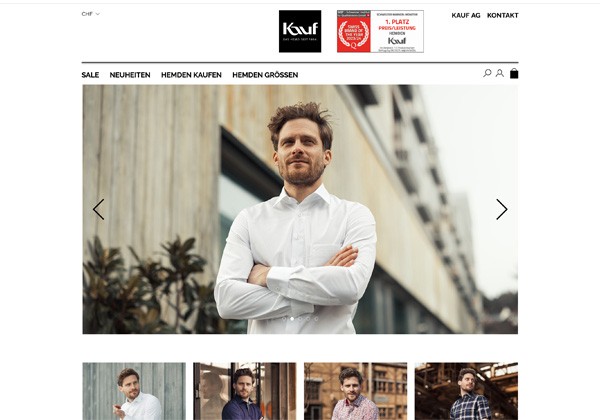Open the white shirt product thumbnail
600x420 pixels.
tap(134, 391)
